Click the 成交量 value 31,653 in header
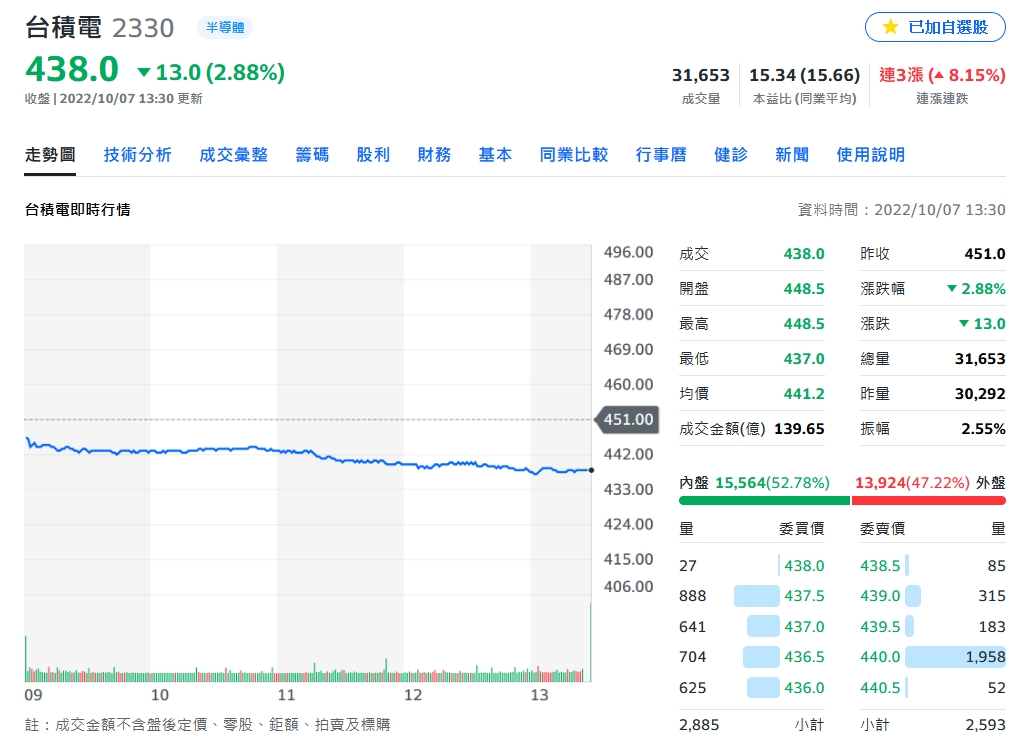Viewport: 1034px width, 750px height. pos(701,75)
